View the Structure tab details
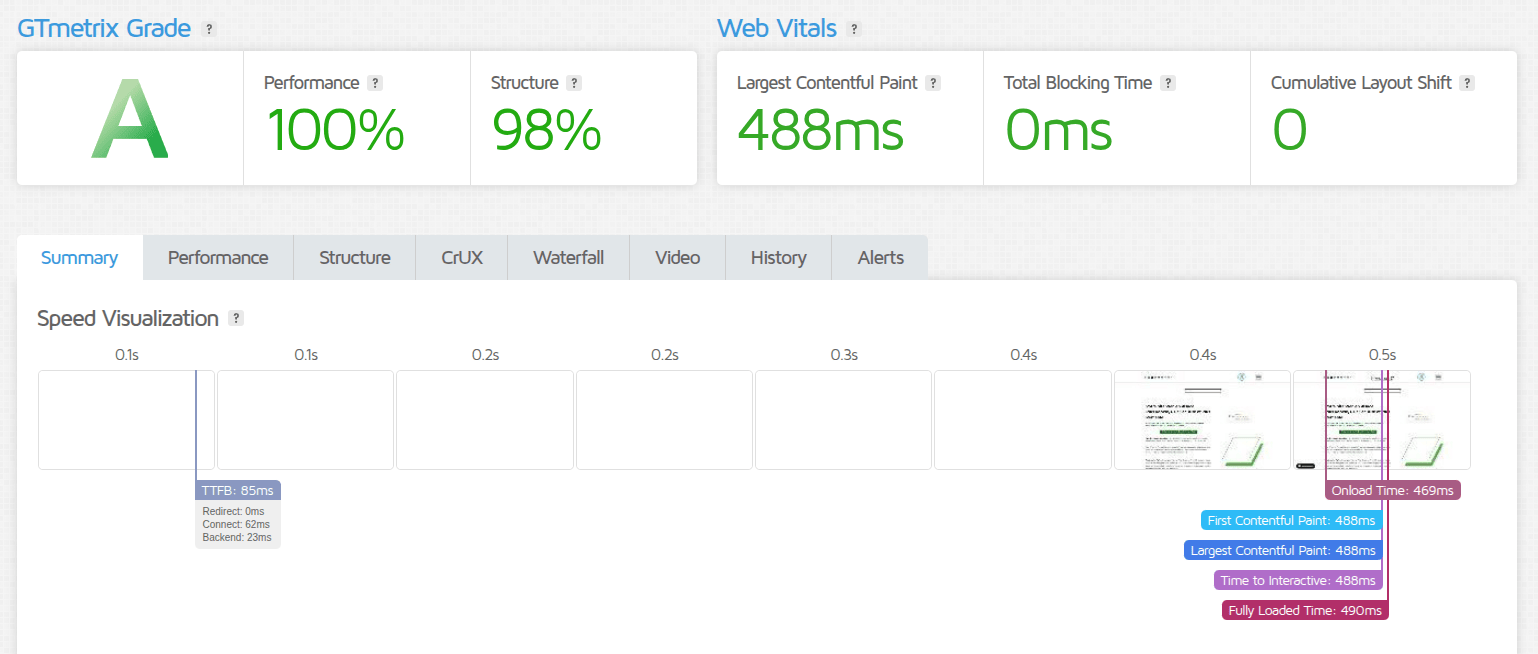This screenshot has width=1538, height=654. tap(354, 257)
